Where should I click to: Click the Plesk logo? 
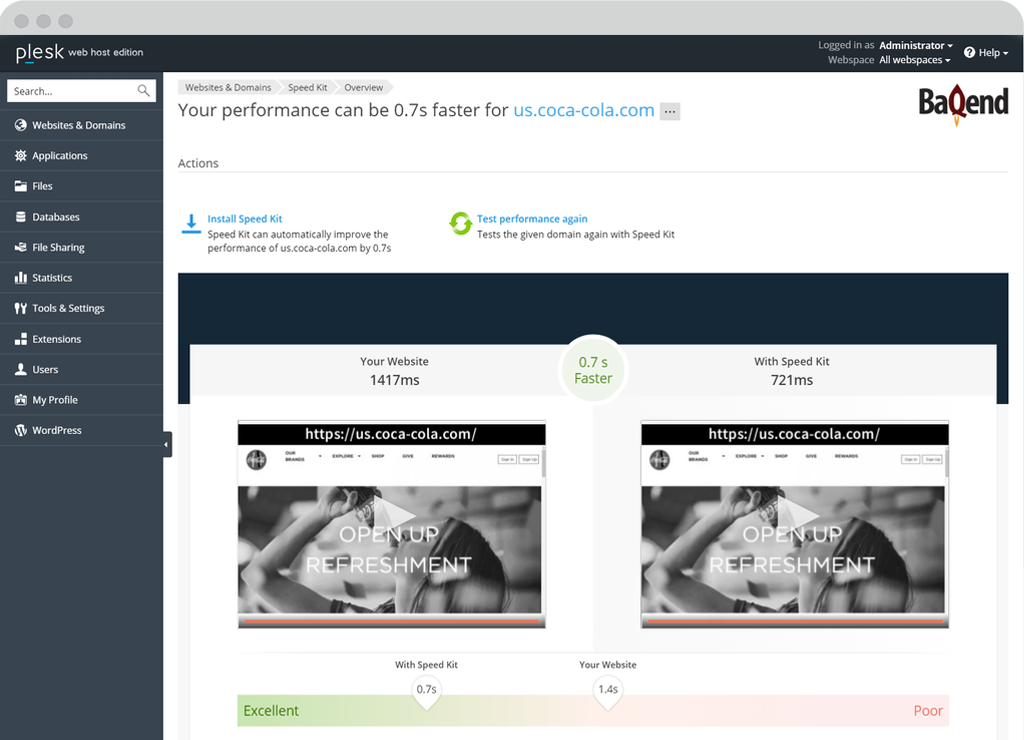coord(40,52)
